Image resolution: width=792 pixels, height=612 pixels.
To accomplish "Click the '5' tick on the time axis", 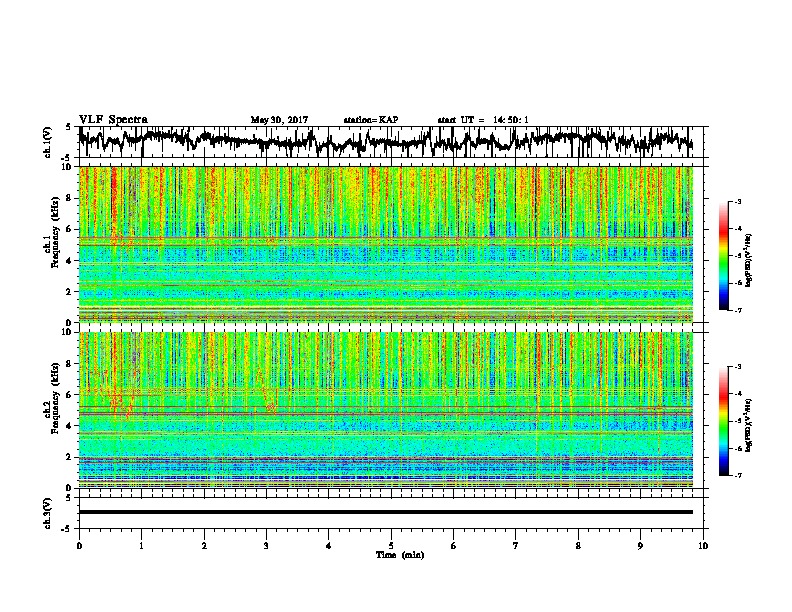I will (391, 546).
